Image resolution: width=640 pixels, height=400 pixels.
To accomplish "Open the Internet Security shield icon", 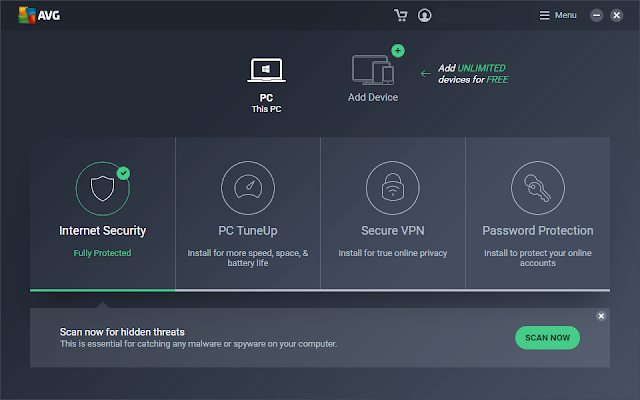I will pyautogui.click(x=102, y=188).
